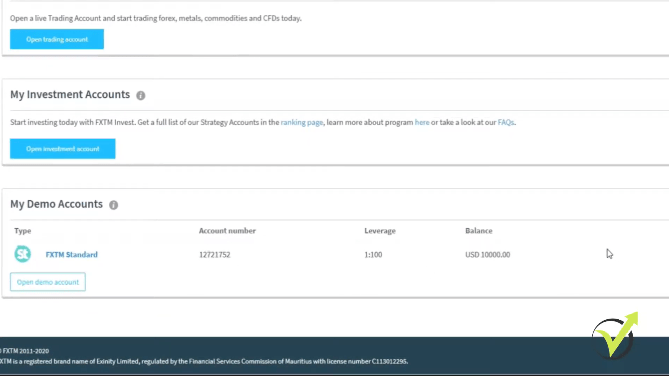Click the FXTM 2011-2020 copyright text
This screenshot has width=669, height=376.
click(x=25, y=351)
